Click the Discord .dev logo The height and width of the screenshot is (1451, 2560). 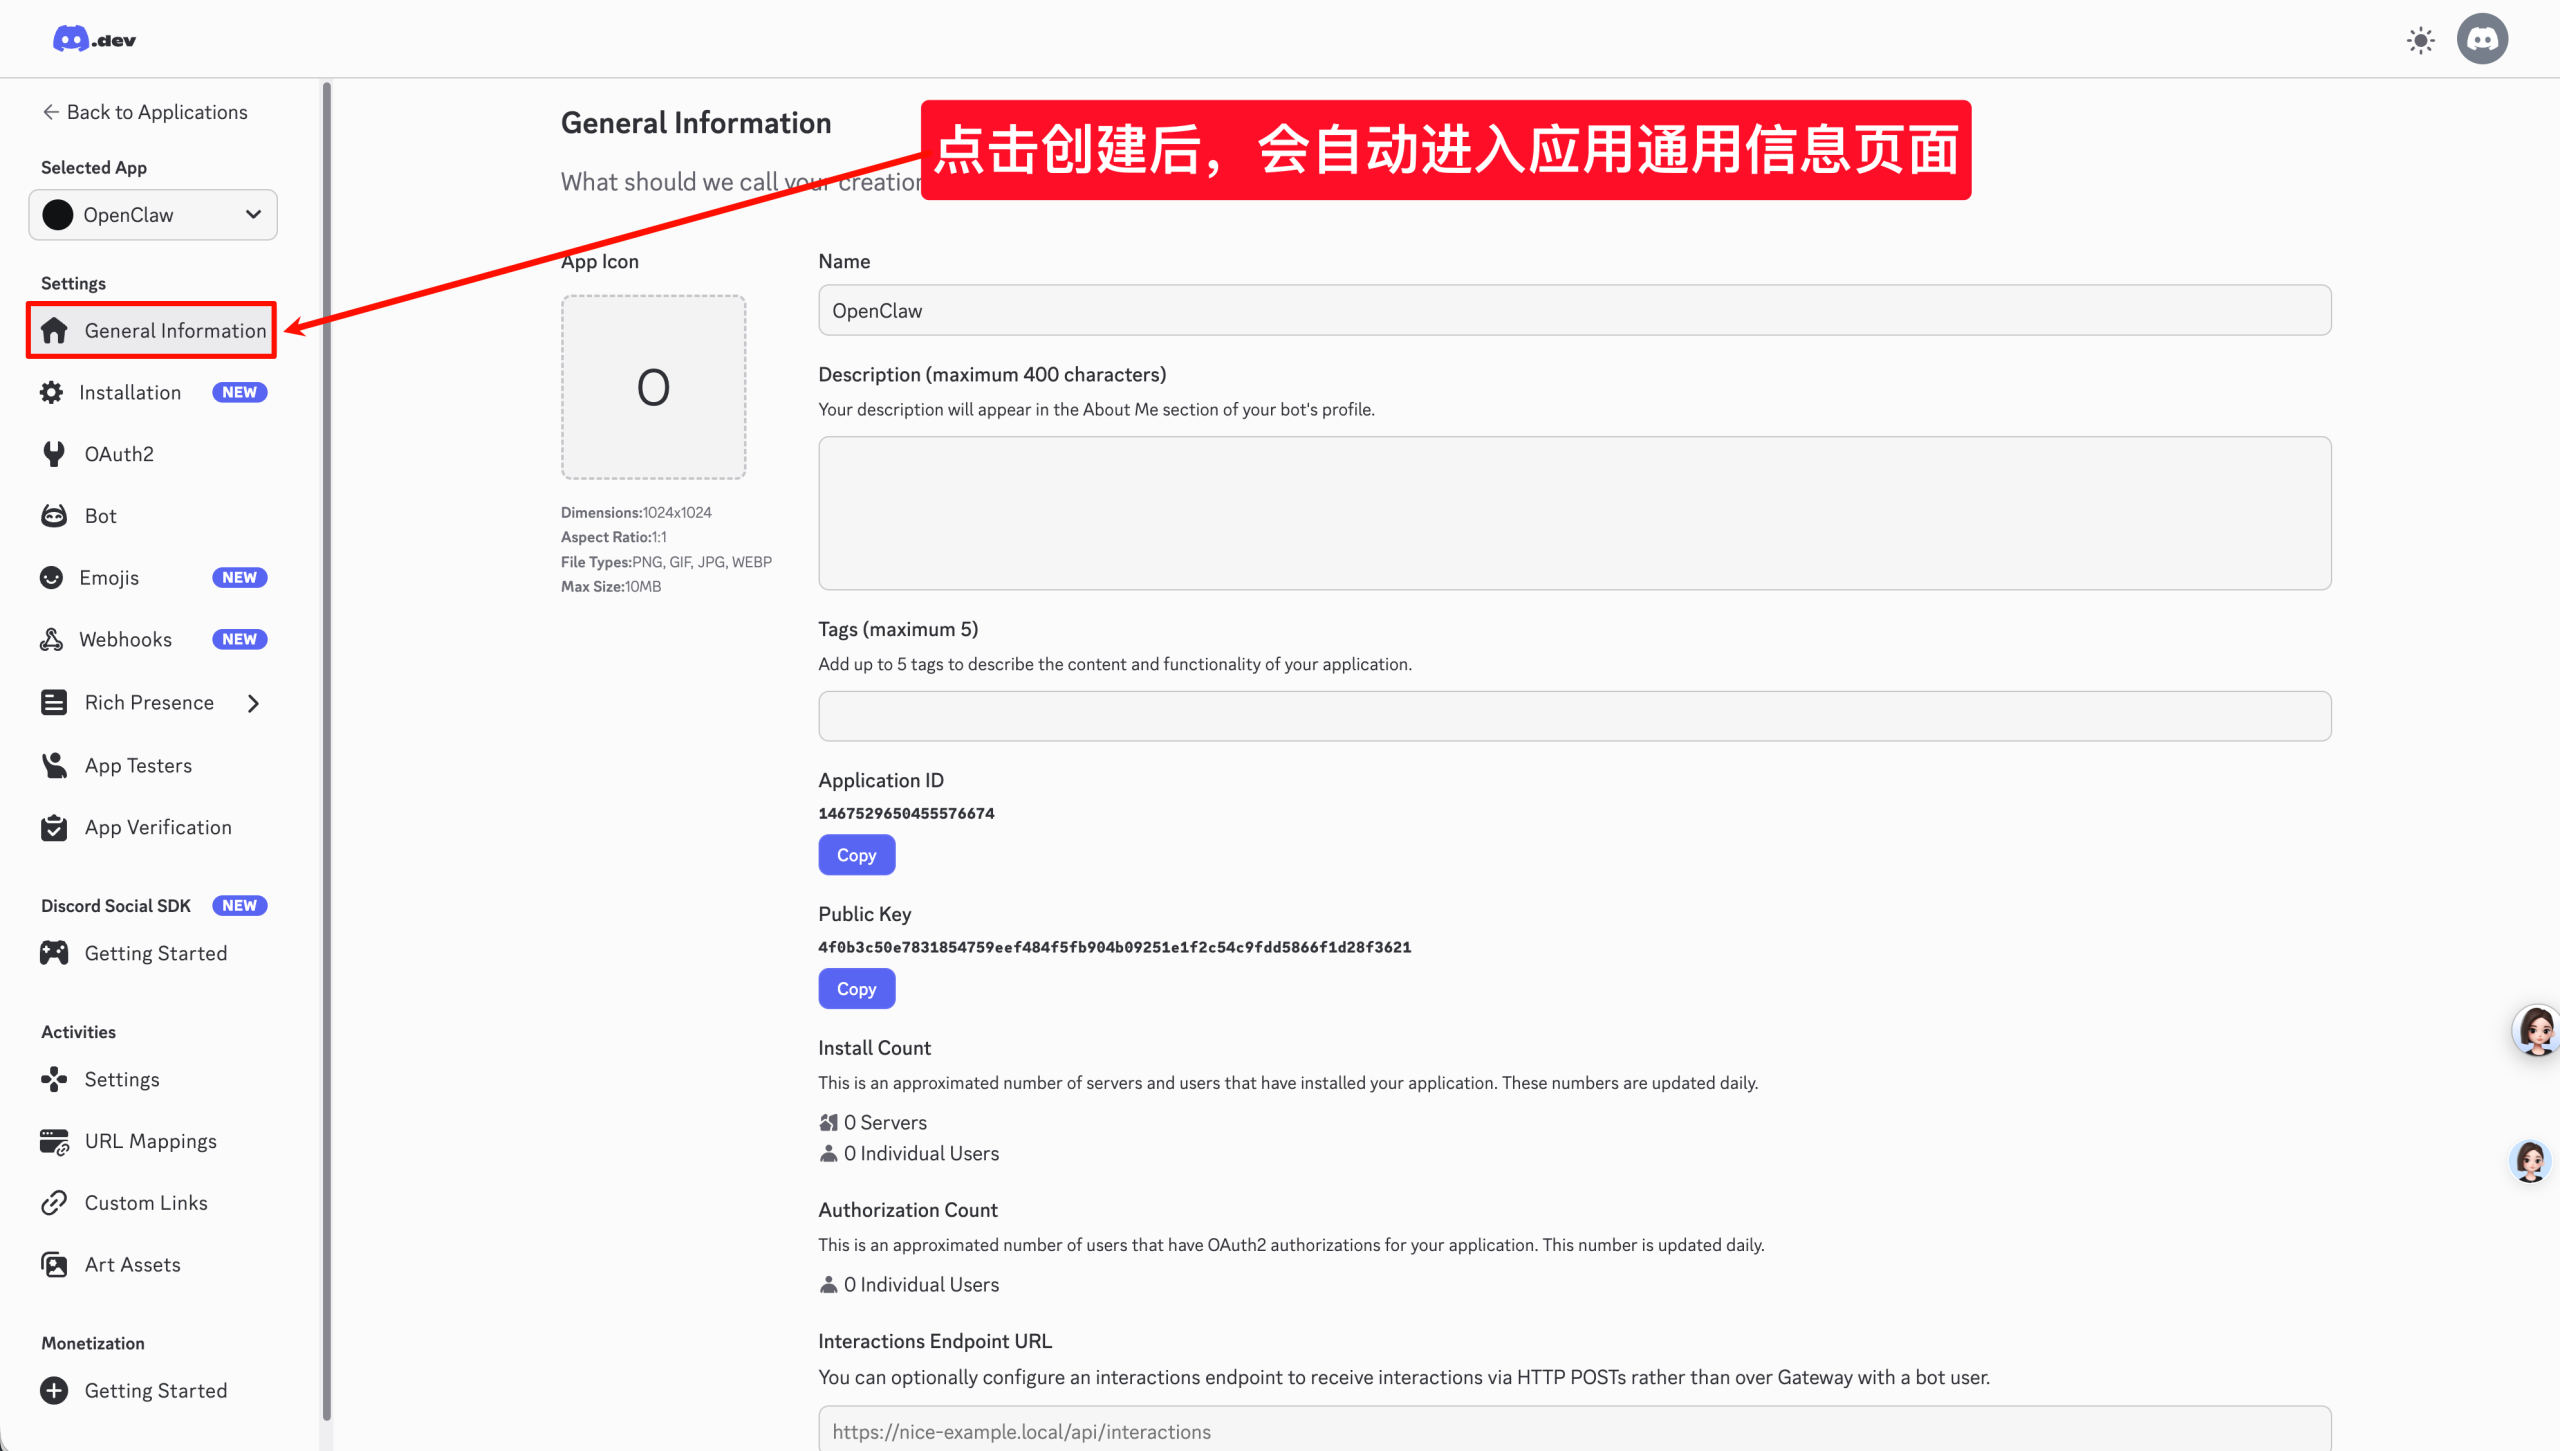pyautogui.click(x=94, y=40)
